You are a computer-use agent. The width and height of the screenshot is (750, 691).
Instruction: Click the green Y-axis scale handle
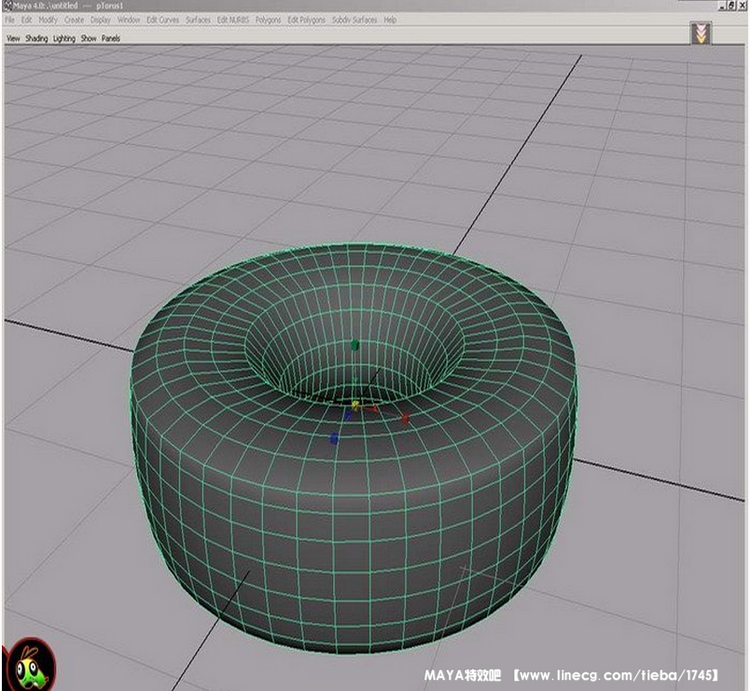354,345
